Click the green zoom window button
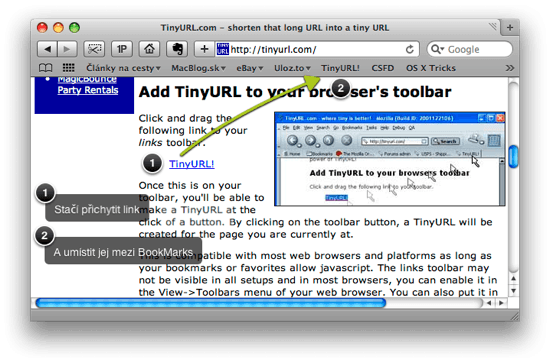Image resolution: width=550 pixels, height=363 pixels. tap(74, 27)
